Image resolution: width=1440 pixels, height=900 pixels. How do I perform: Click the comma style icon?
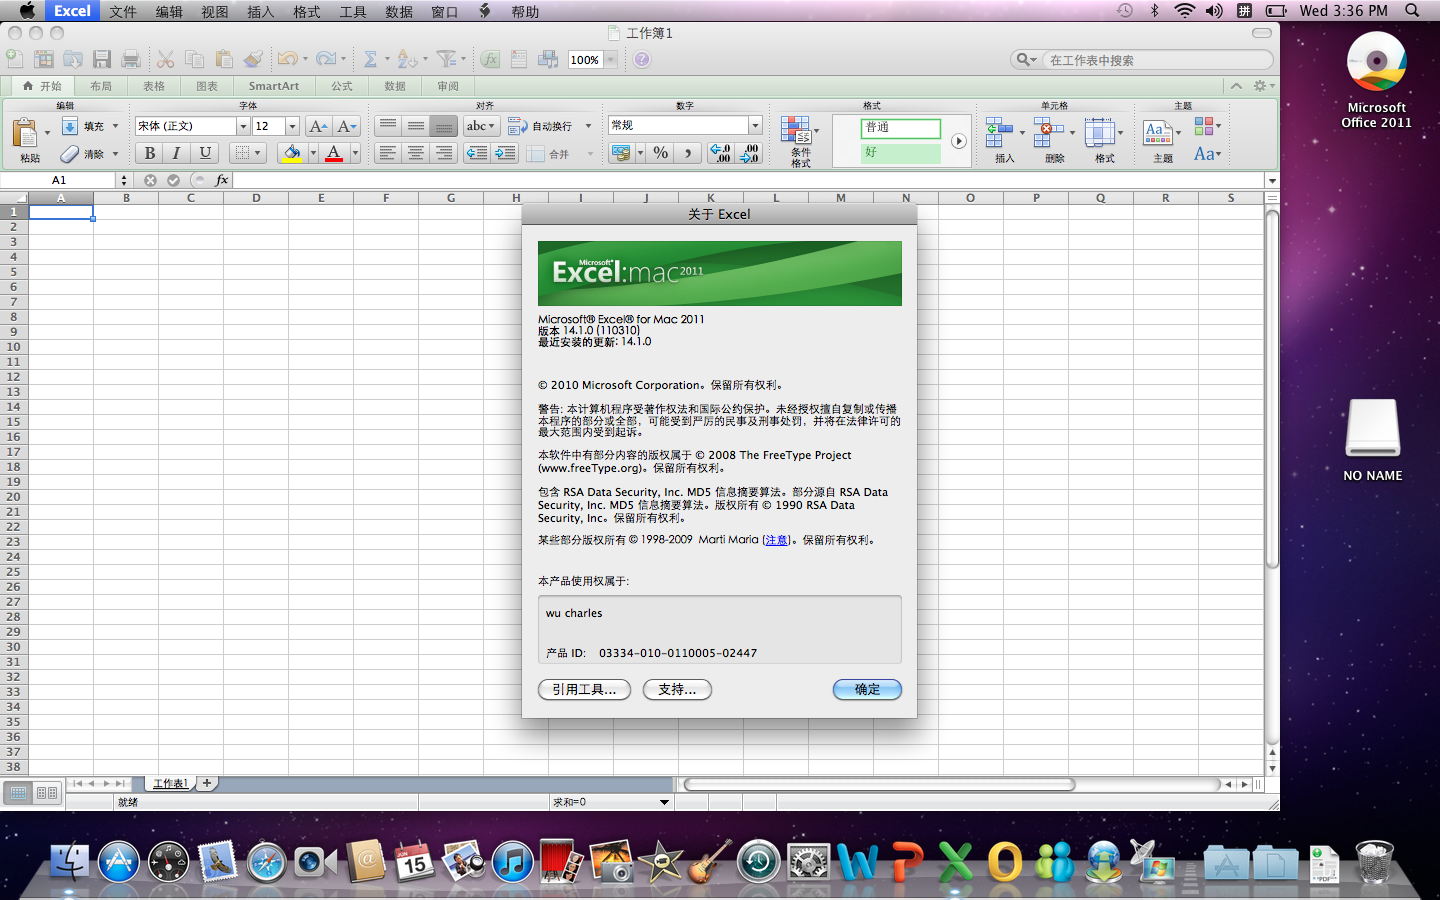point(688,153)
